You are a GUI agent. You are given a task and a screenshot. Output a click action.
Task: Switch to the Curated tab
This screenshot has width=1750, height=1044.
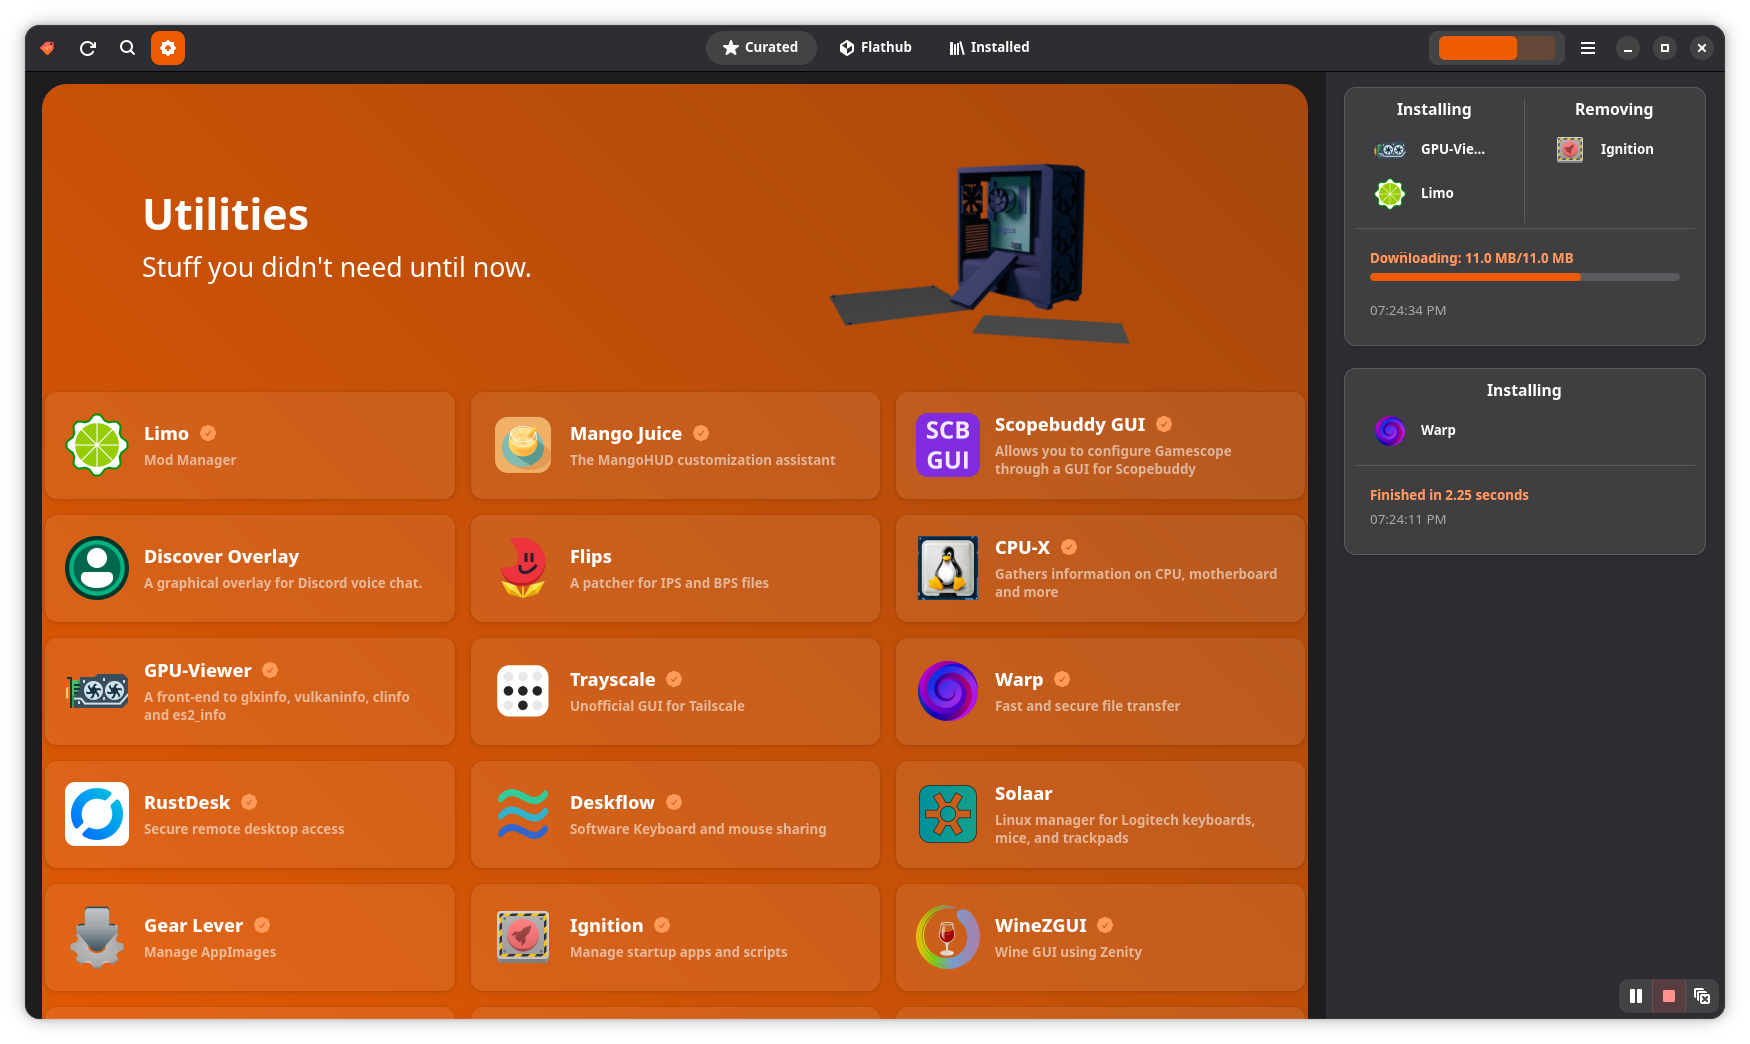761,47
